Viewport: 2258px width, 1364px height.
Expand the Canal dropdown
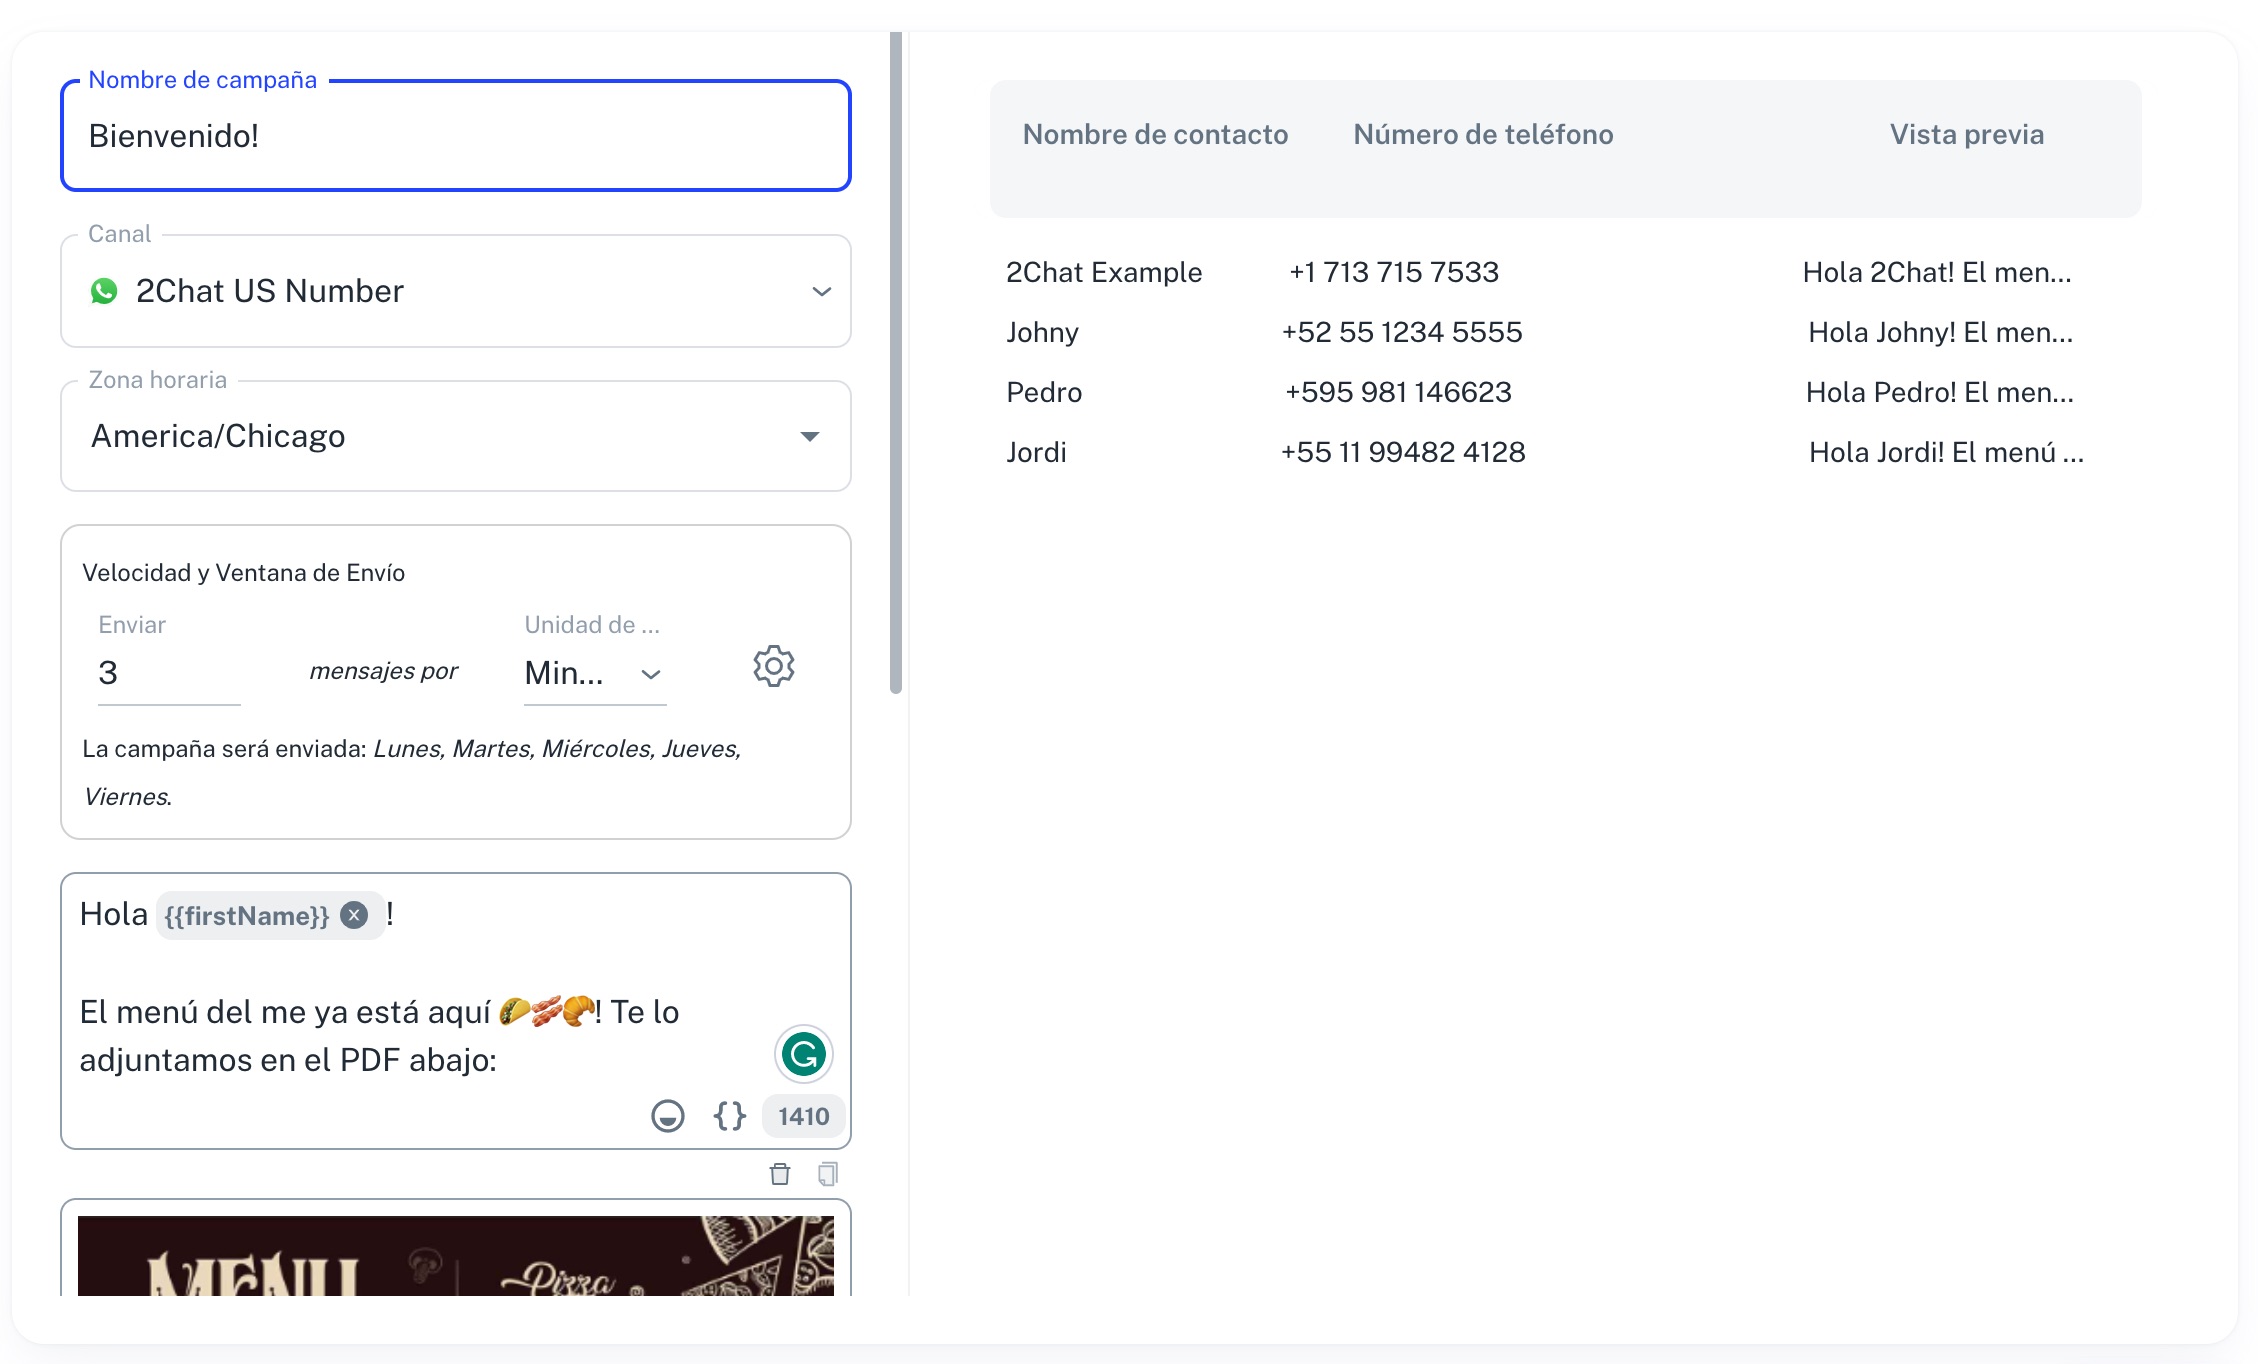(821, 291)
